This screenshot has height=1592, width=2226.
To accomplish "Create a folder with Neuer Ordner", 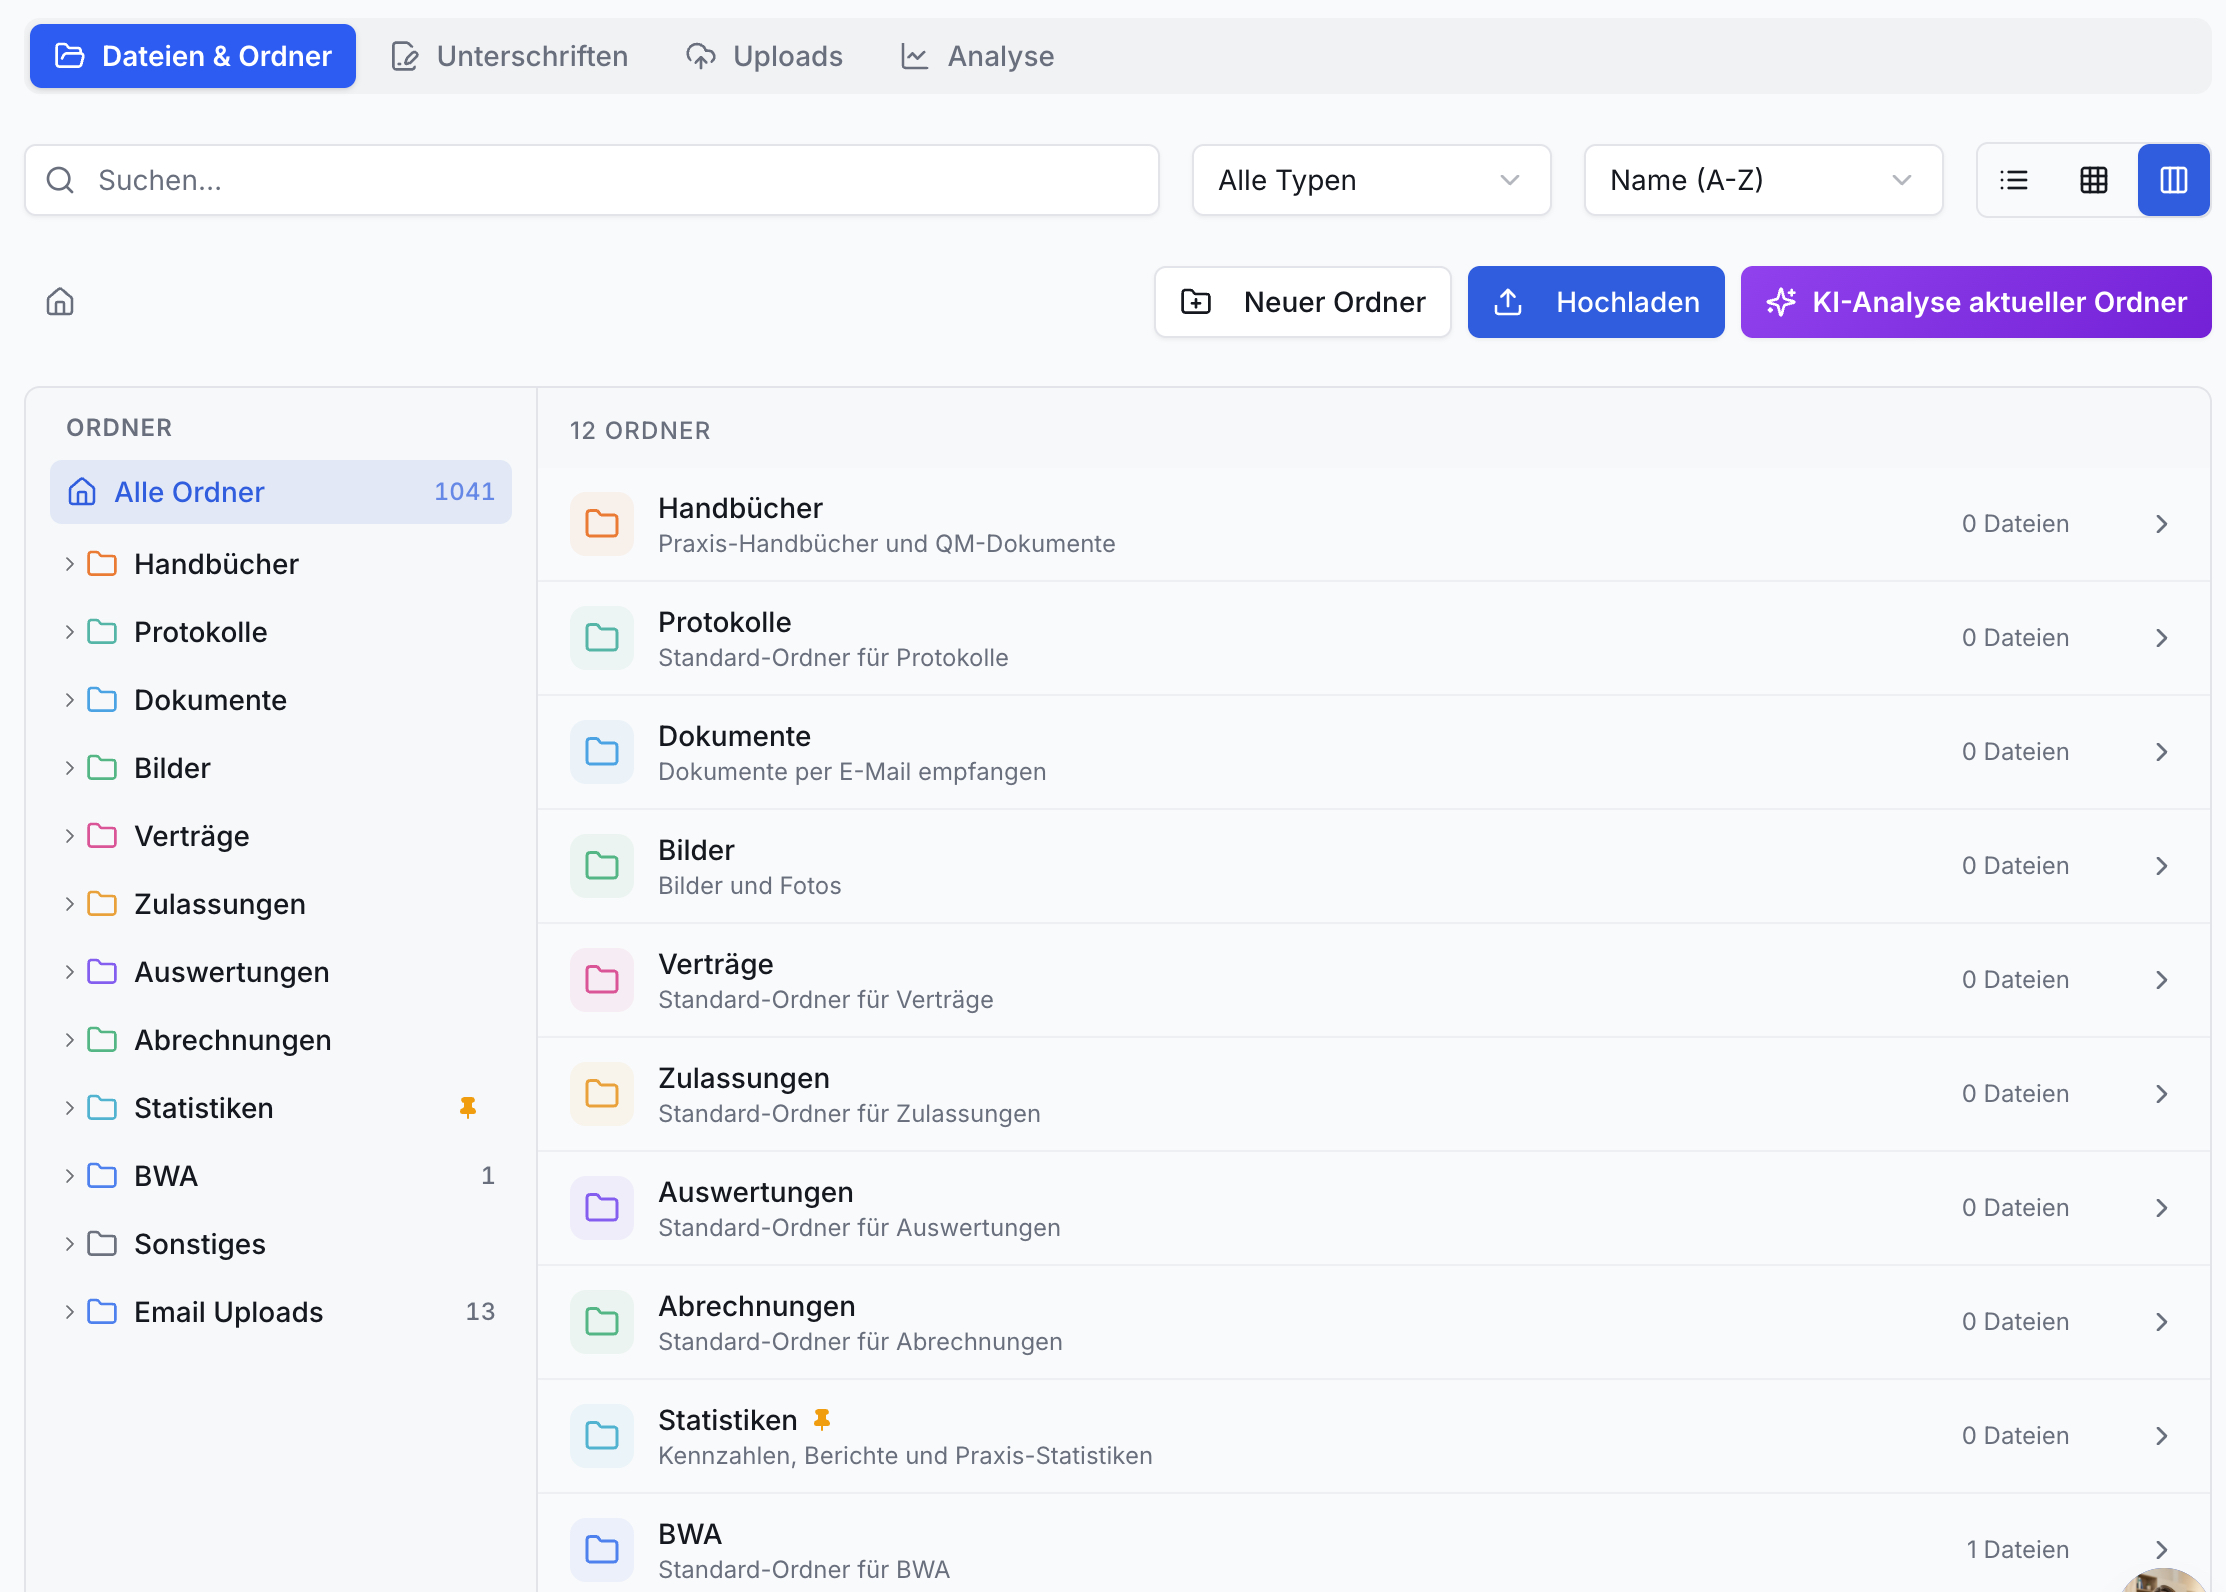I will [1303, 302].
